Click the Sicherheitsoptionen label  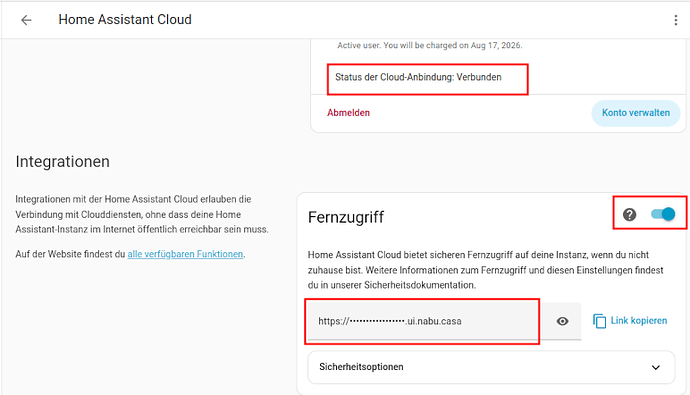coord(361,367)
